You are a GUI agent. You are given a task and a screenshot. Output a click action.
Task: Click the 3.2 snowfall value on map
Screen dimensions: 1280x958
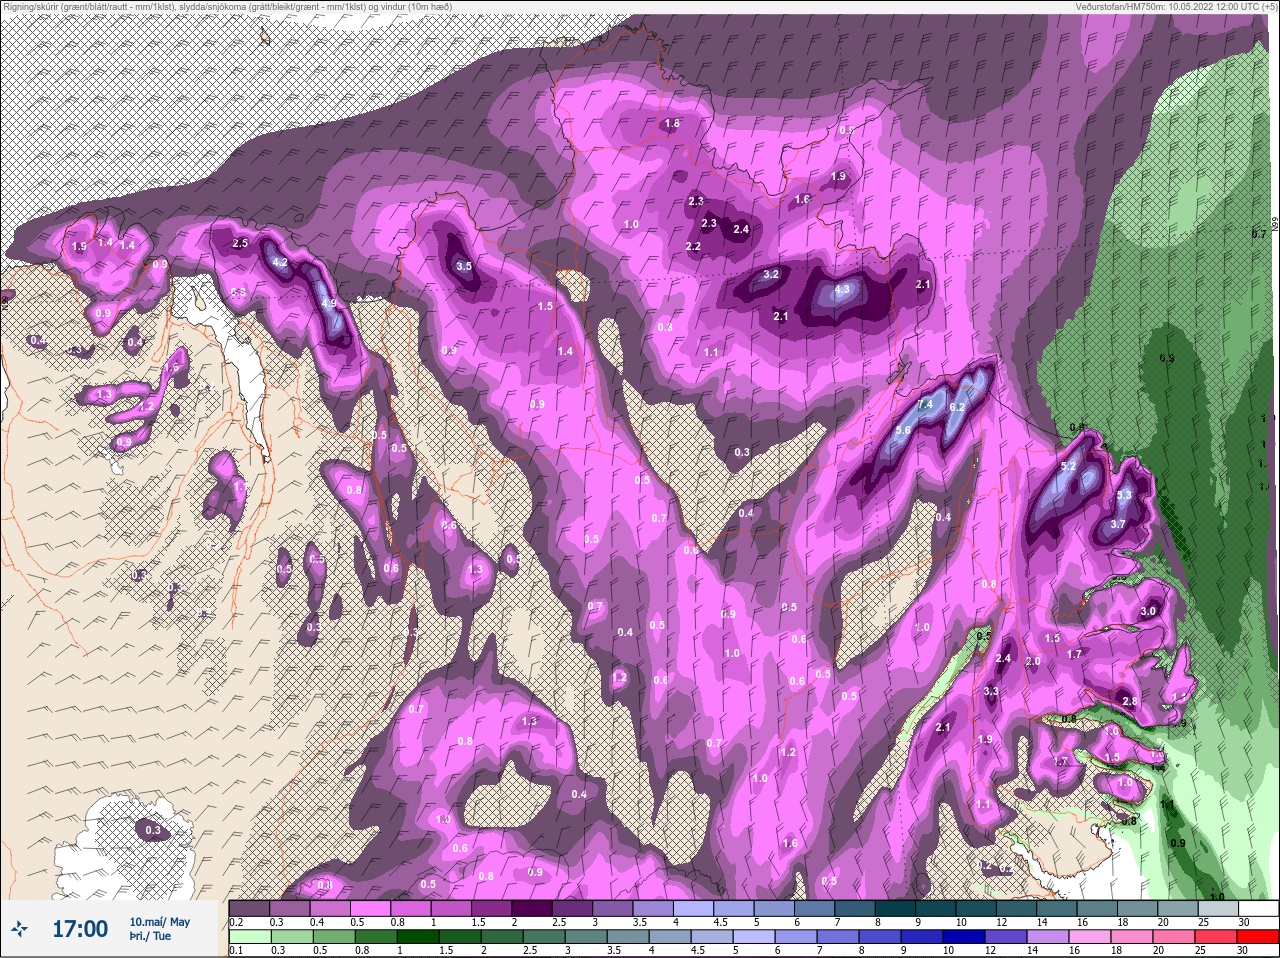tap(771, 274)
